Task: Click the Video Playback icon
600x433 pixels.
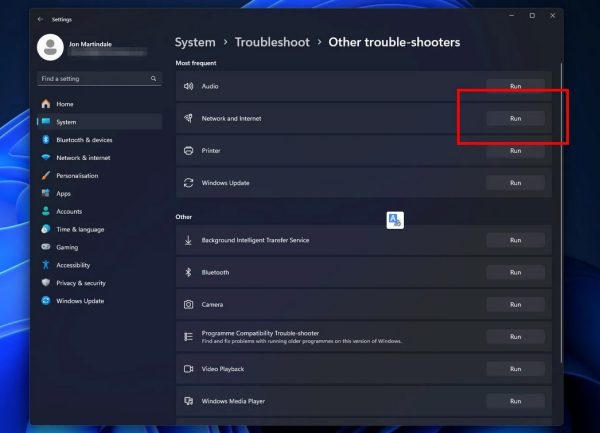Action: coord(188,369)
